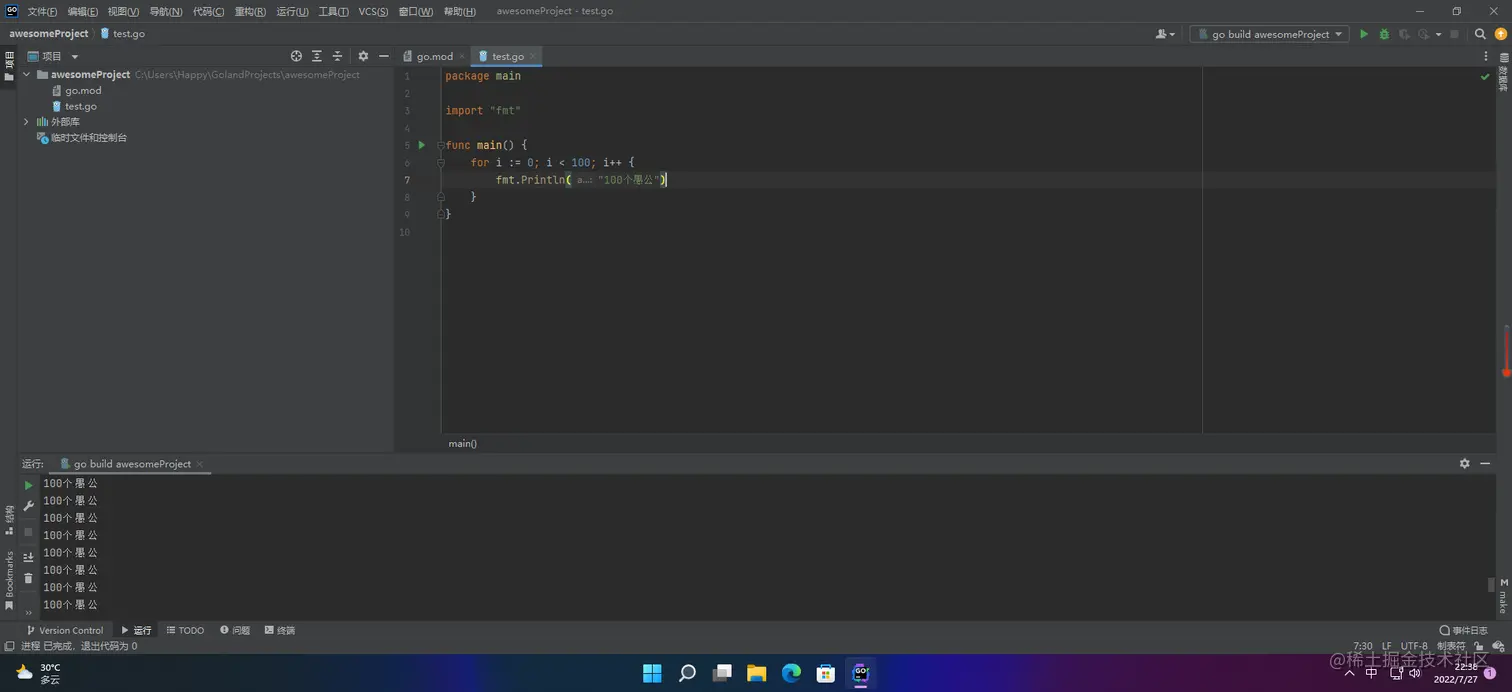Select test.go file in project tree
1512x692 pixels.
[x=74, y=106]
